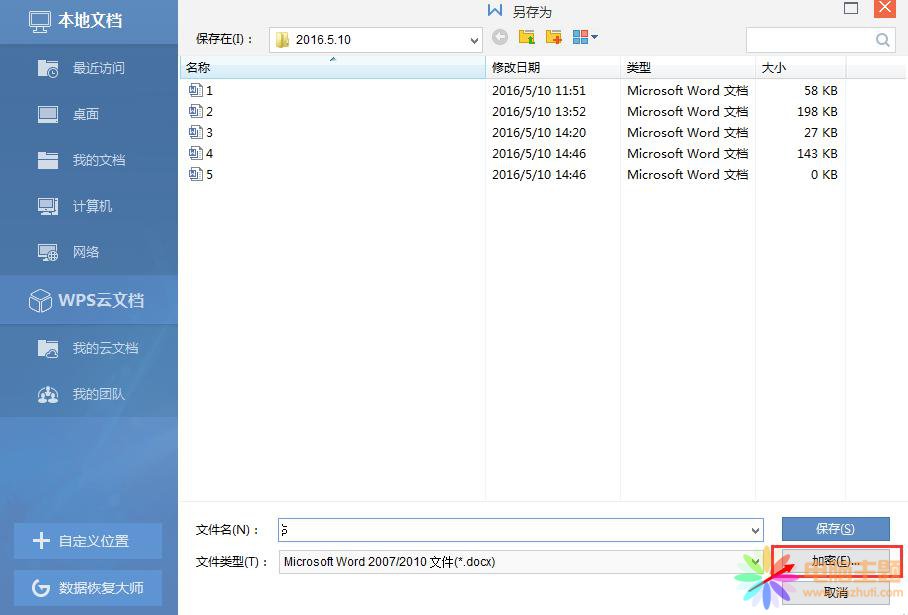The image size is (908, 615).
Task: Open the 最近访问 (Recent) section in sidebar
Action: (85, 68)
